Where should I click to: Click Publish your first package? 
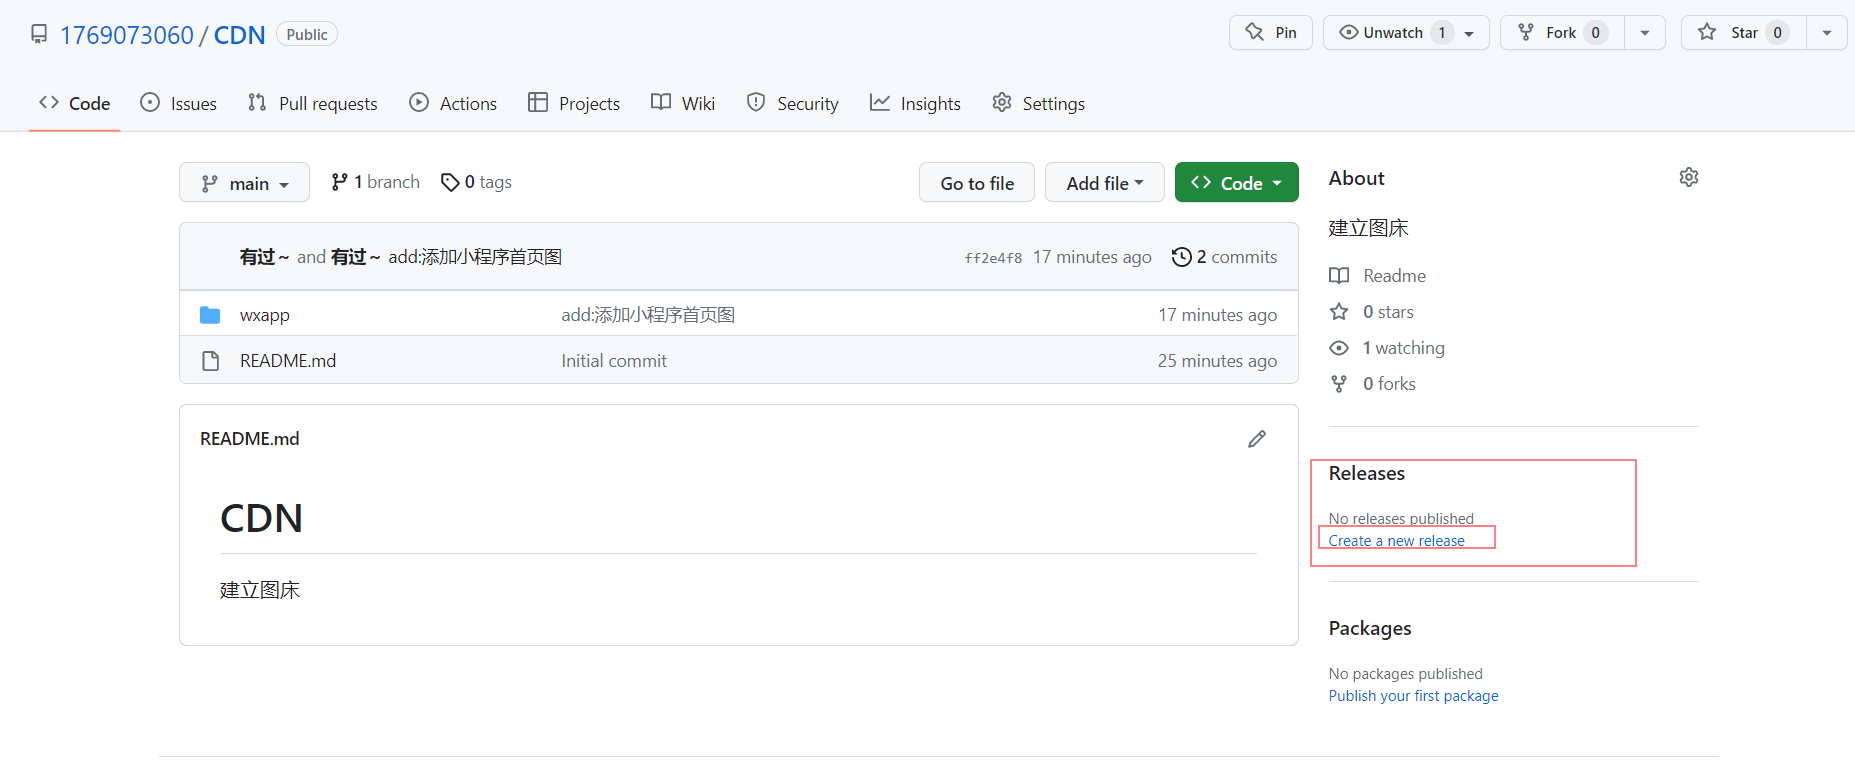tap(1414, 696)
